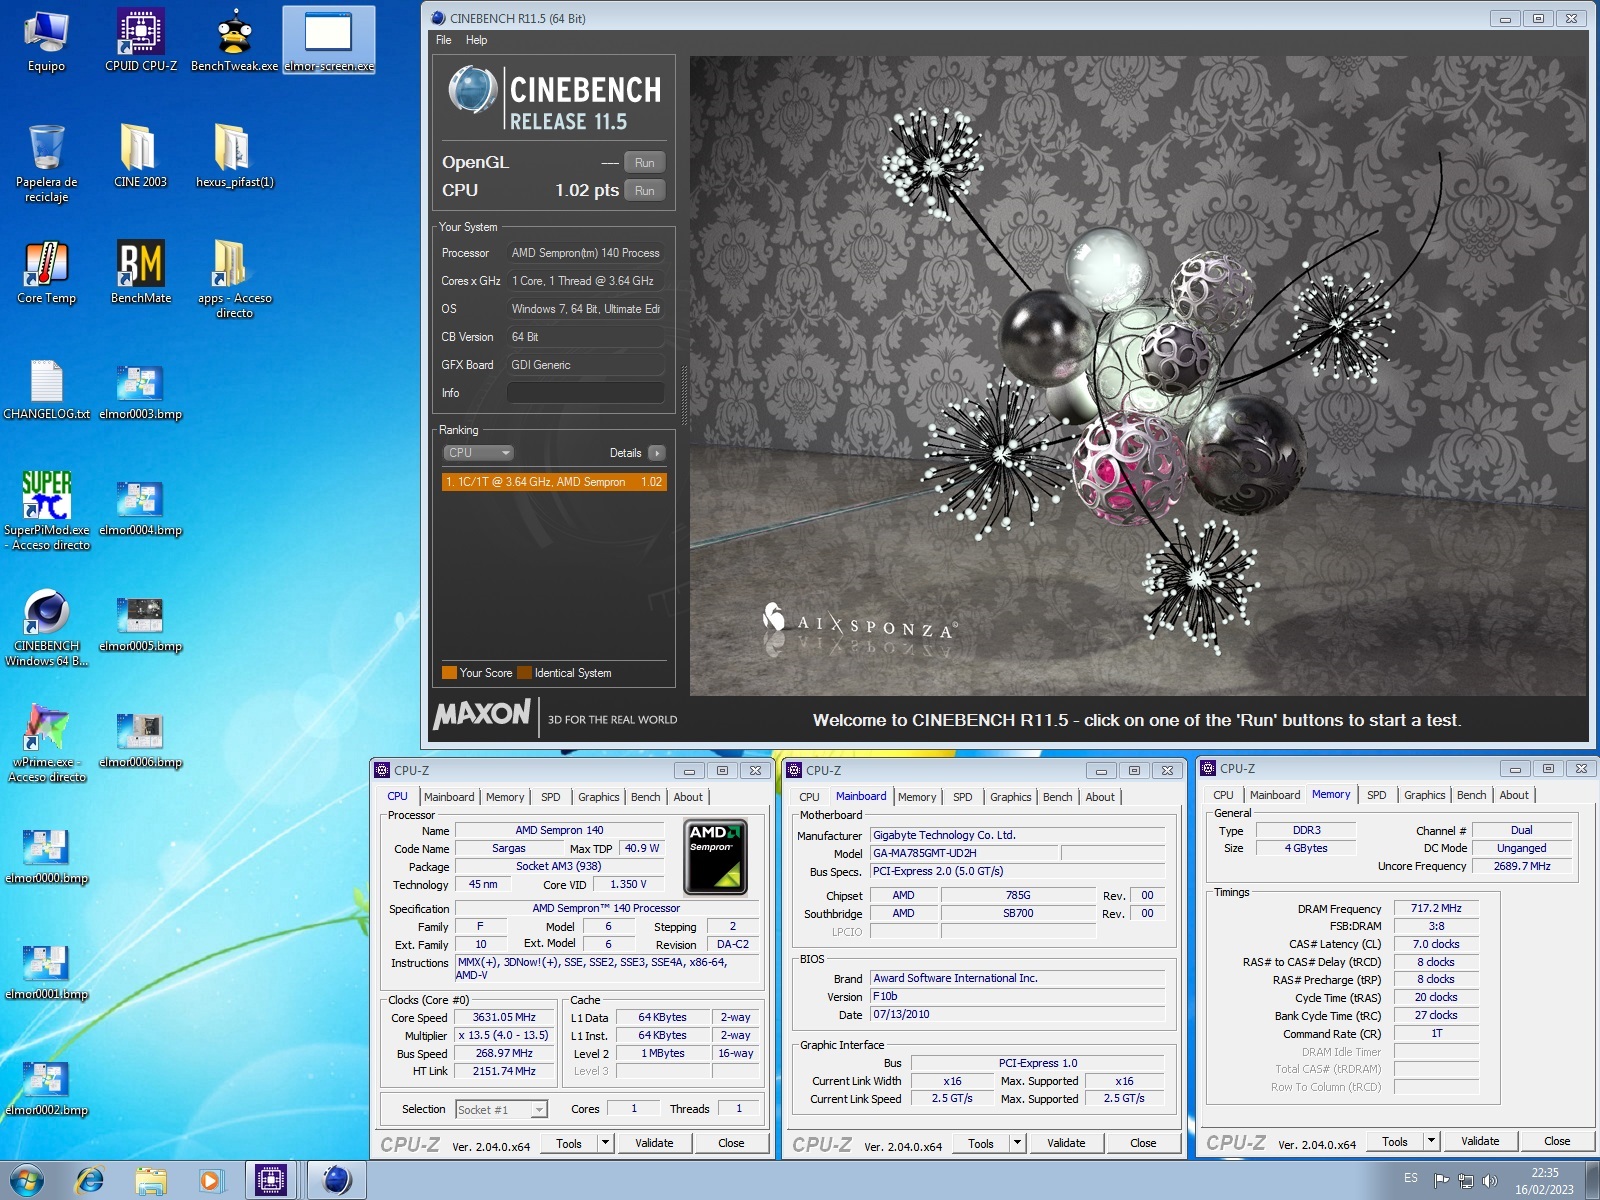This screenshot has width=1600, height=1200.
Task: Open Socket #1 selection dropdown
Action: tap(502, 1109)
